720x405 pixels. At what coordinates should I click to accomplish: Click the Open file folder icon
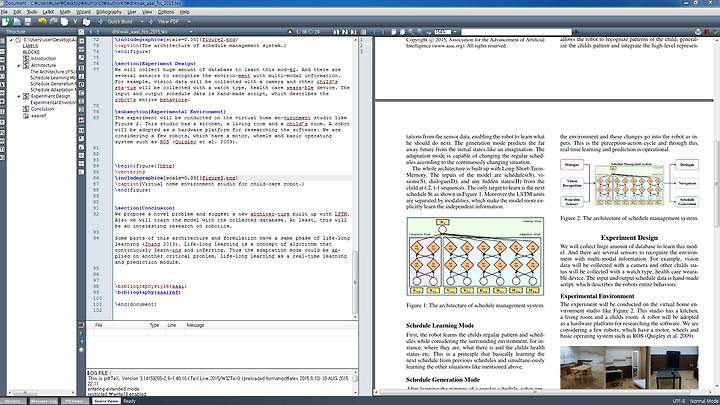[17, 22]
